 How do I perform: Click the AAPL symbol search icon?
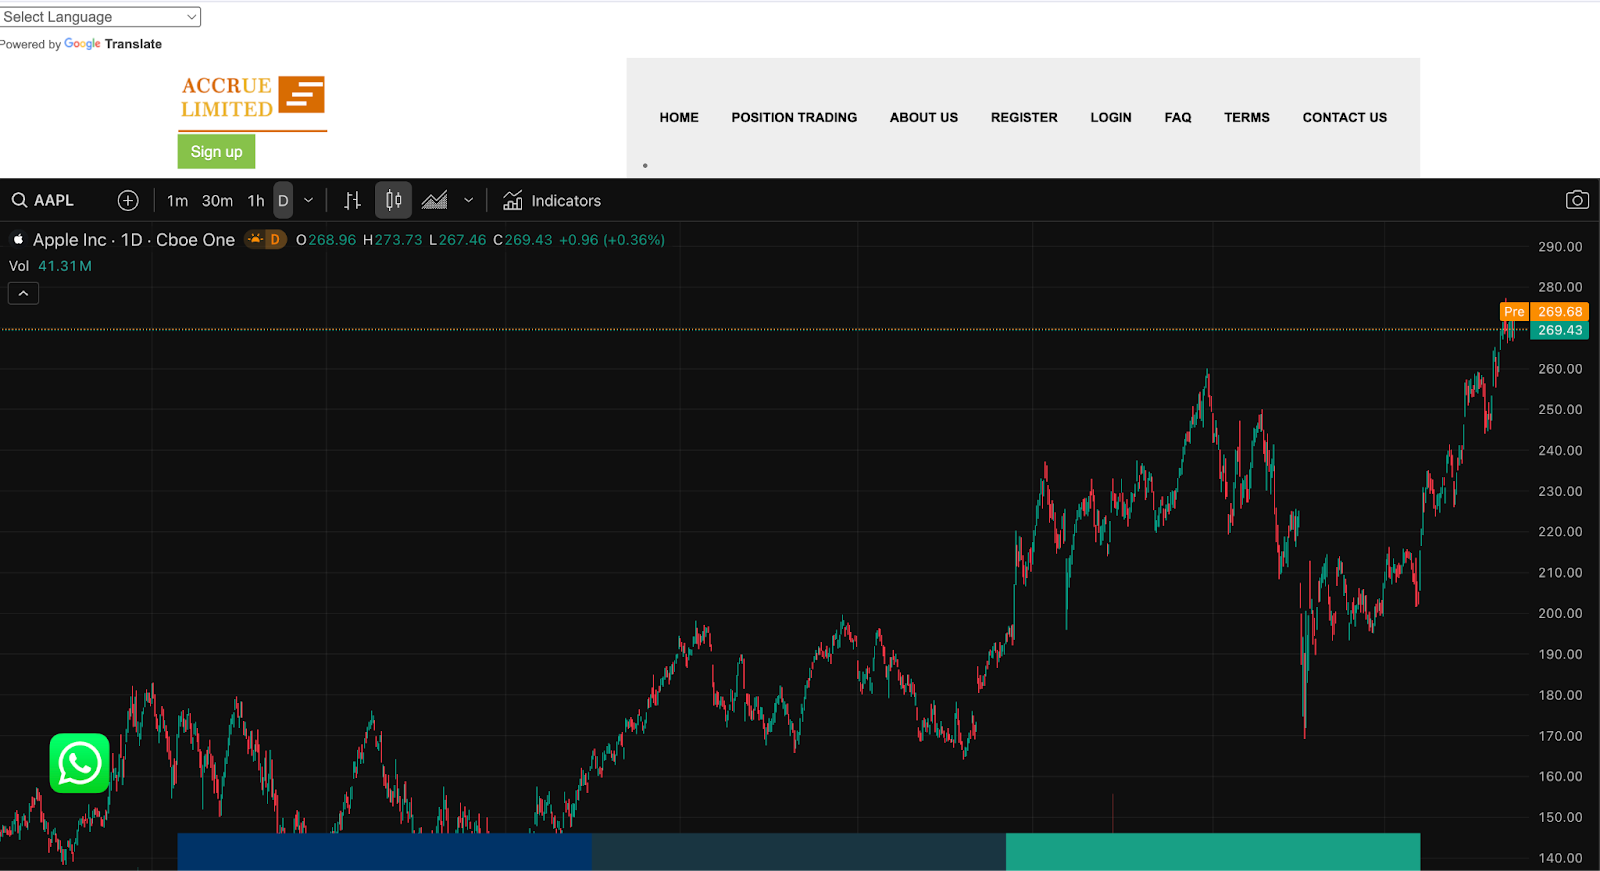click(x=19, y=201)
